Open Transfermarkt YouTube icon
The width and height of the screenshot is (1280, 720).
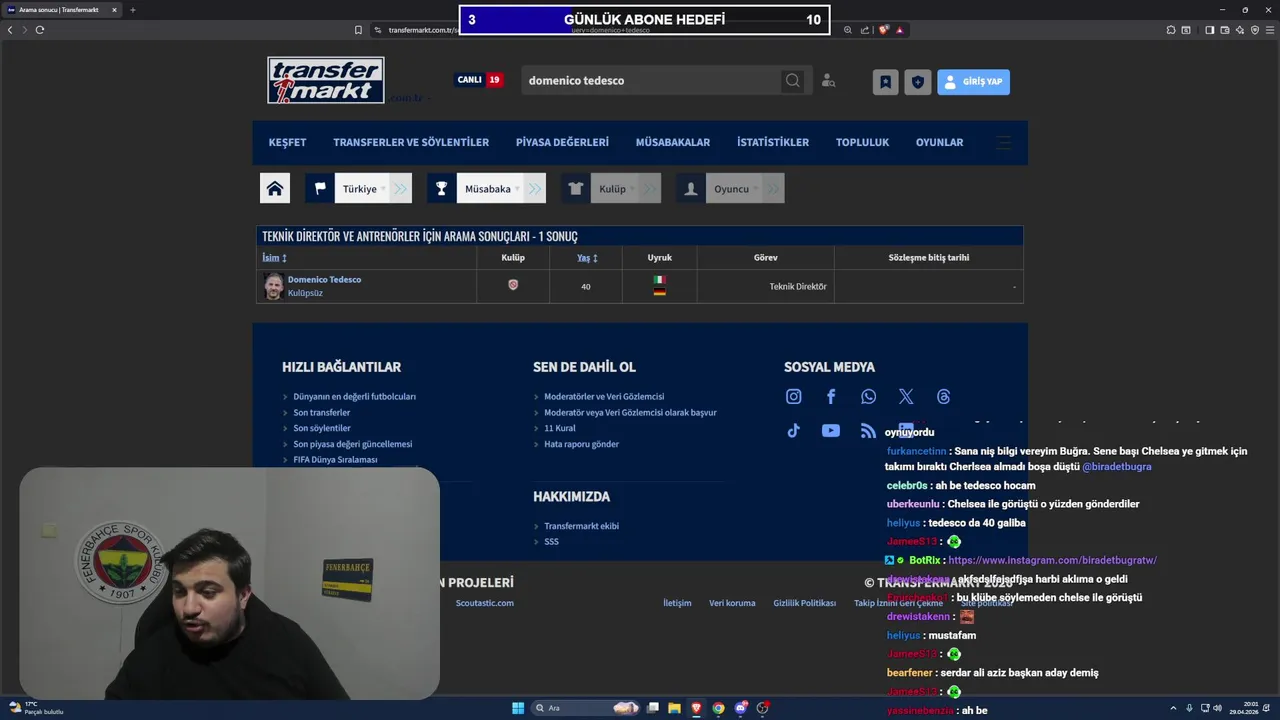tap(831, 431)
